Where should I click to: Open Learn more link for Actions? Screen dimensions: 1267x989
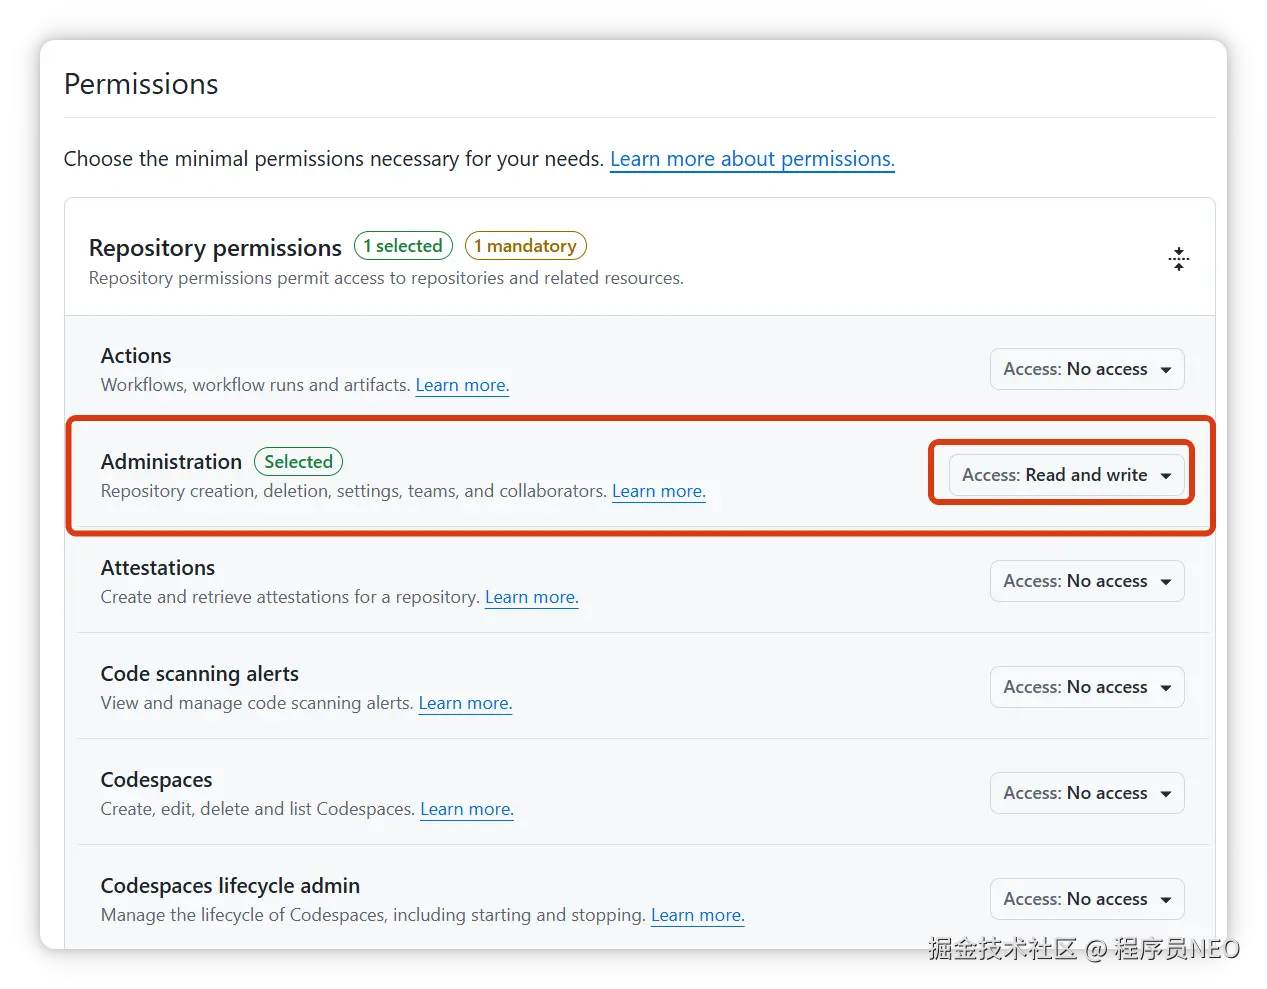[462, 385]
